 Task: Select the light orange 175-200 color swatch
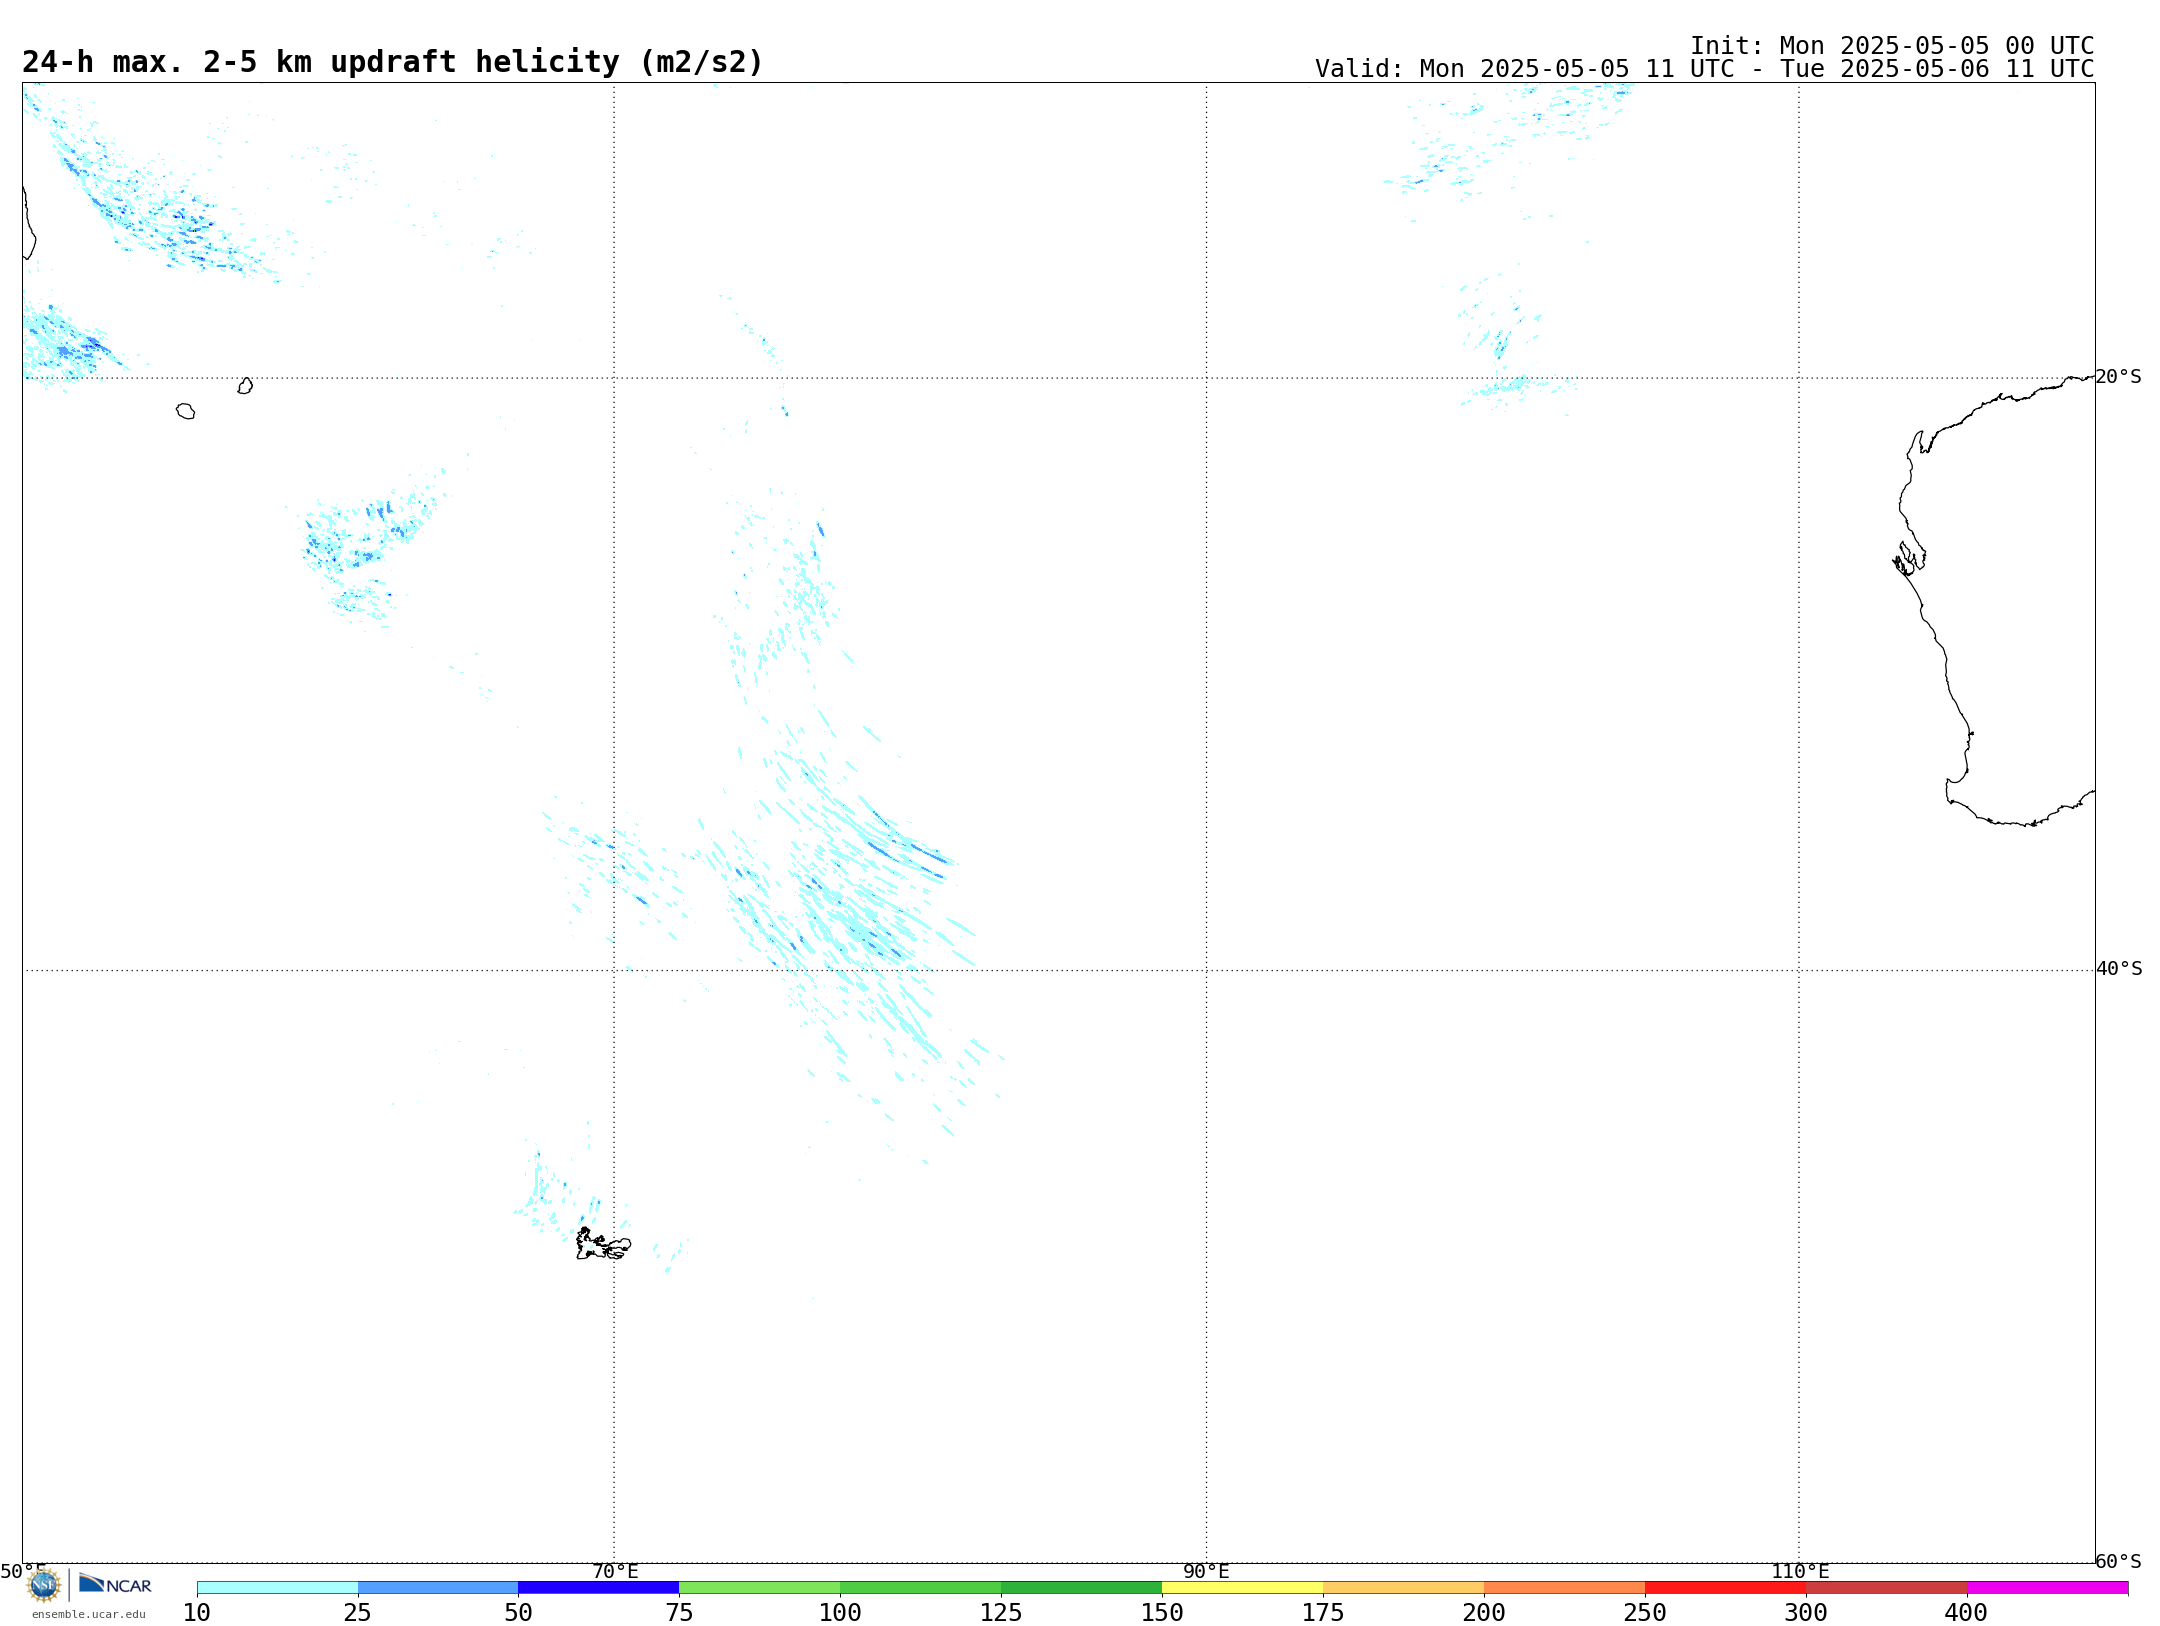tap(1404, 1587)
